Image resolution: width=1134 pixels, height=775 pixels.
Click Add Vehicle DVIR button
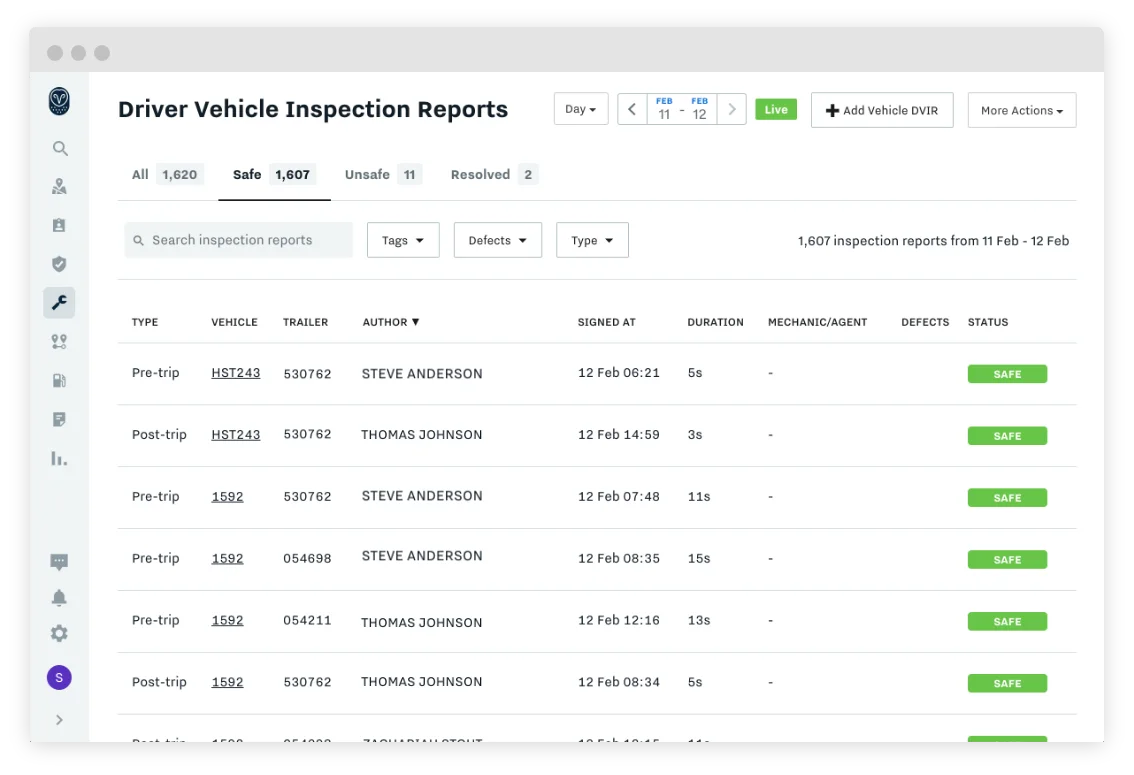(x=882, y=110)
